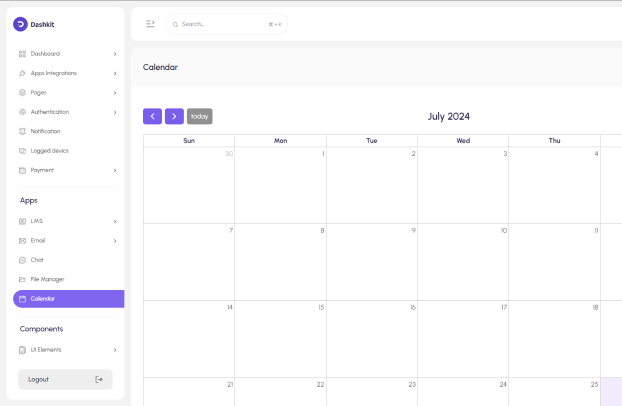Select the July 10 day cell
622x406 pixels.
pos(463,262)
